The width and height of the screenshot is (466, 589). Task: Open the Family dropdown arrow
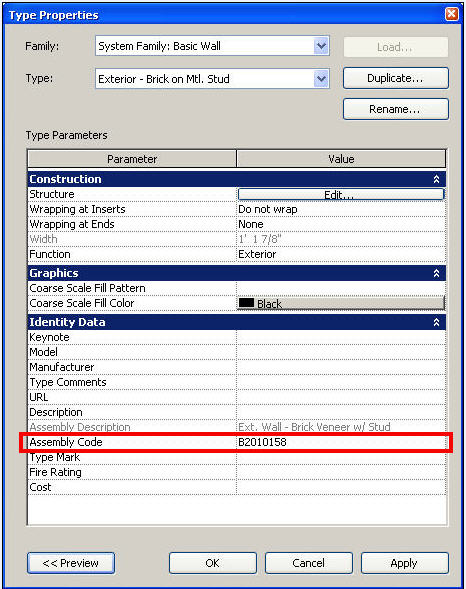(321, 46)
